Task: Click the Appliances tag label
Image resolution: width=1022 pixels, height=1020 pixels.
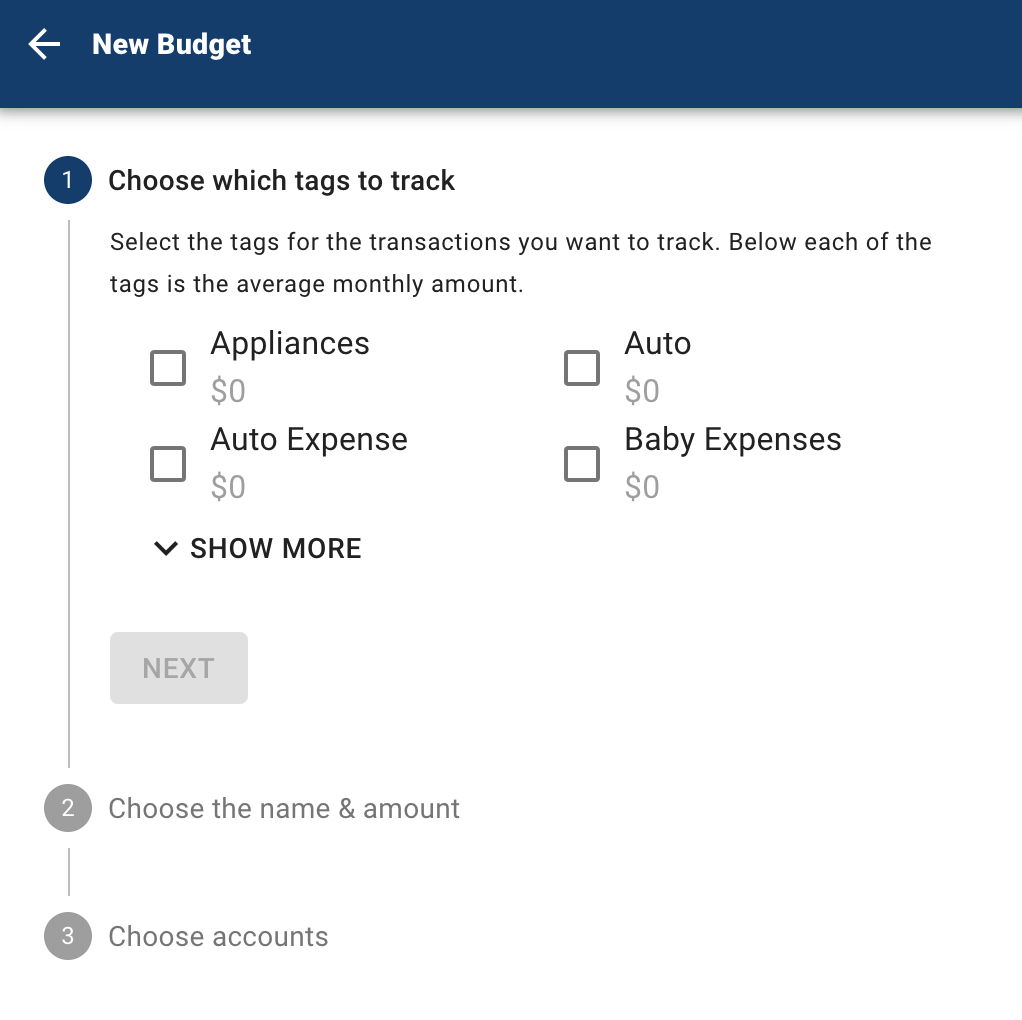Action: [x=290, y=344]
